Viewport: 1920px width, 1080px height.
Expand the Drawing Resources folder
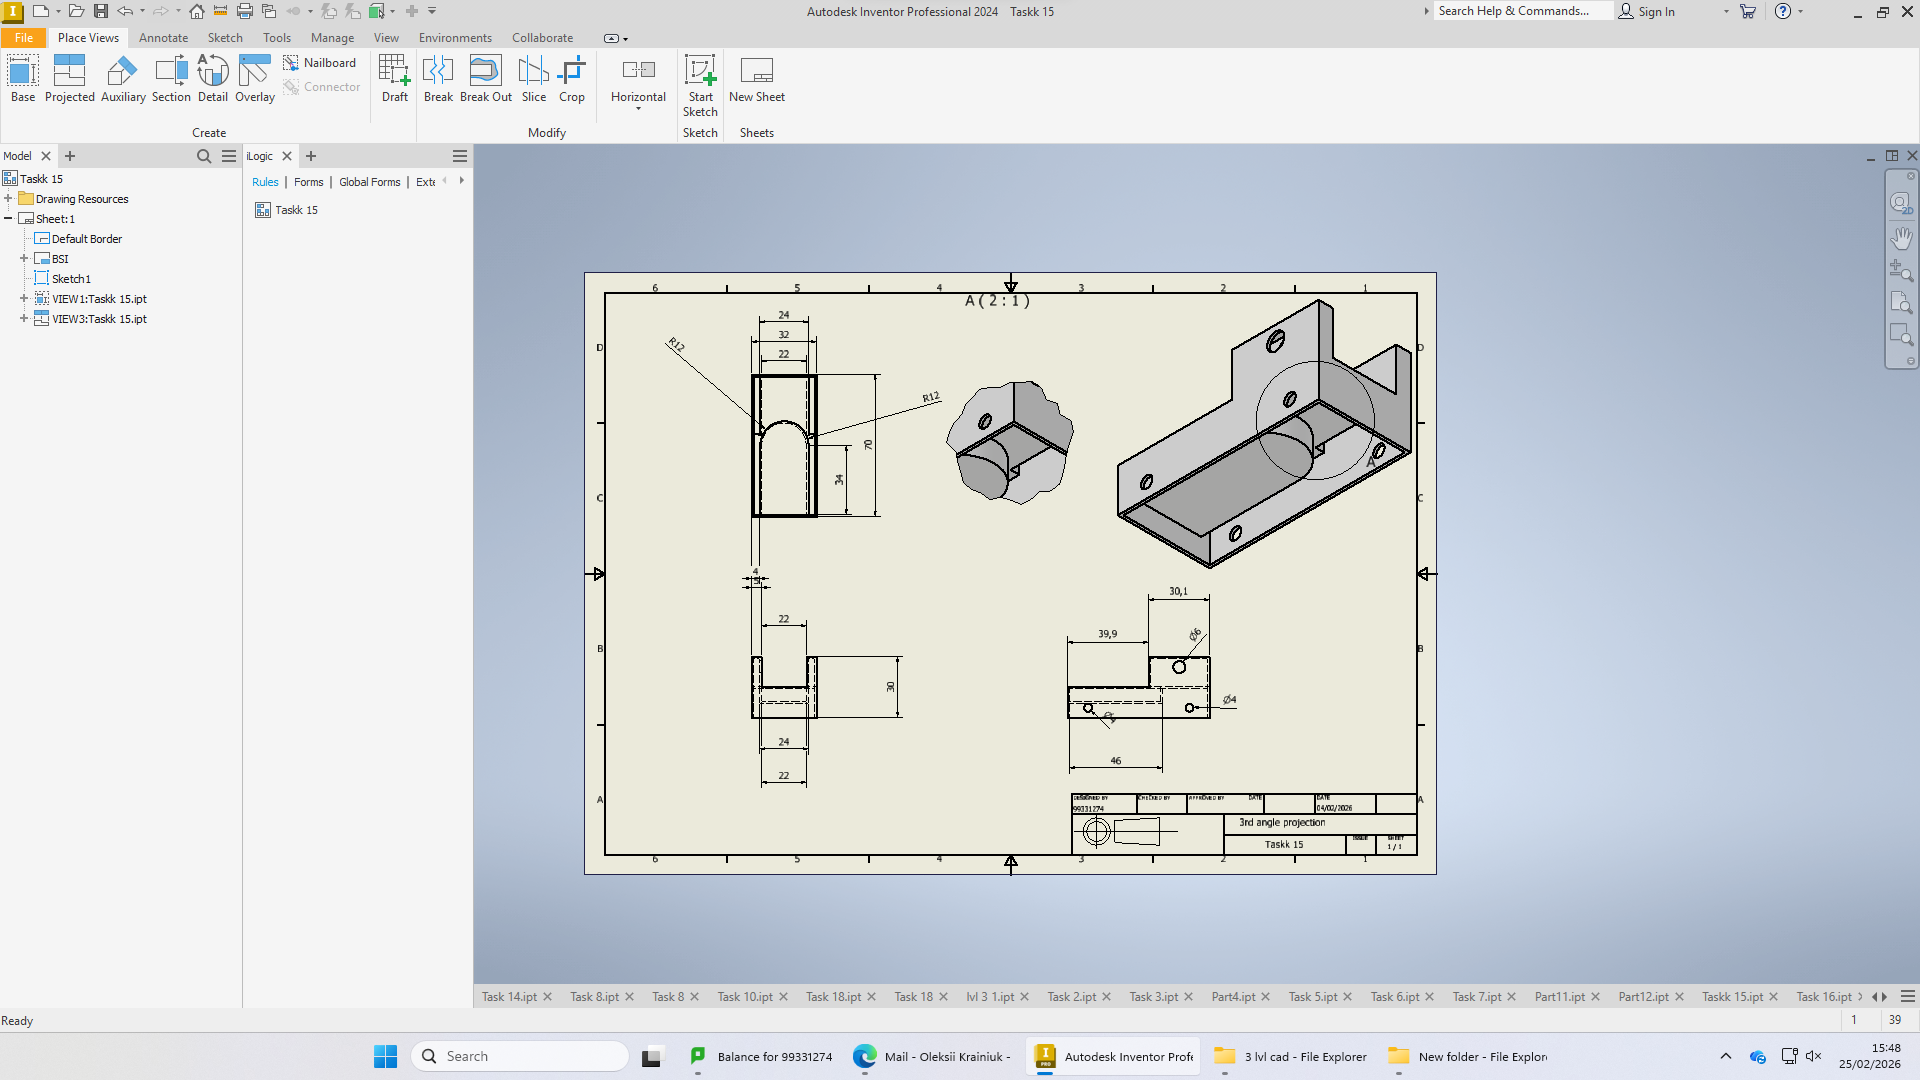tap(8, 199)
